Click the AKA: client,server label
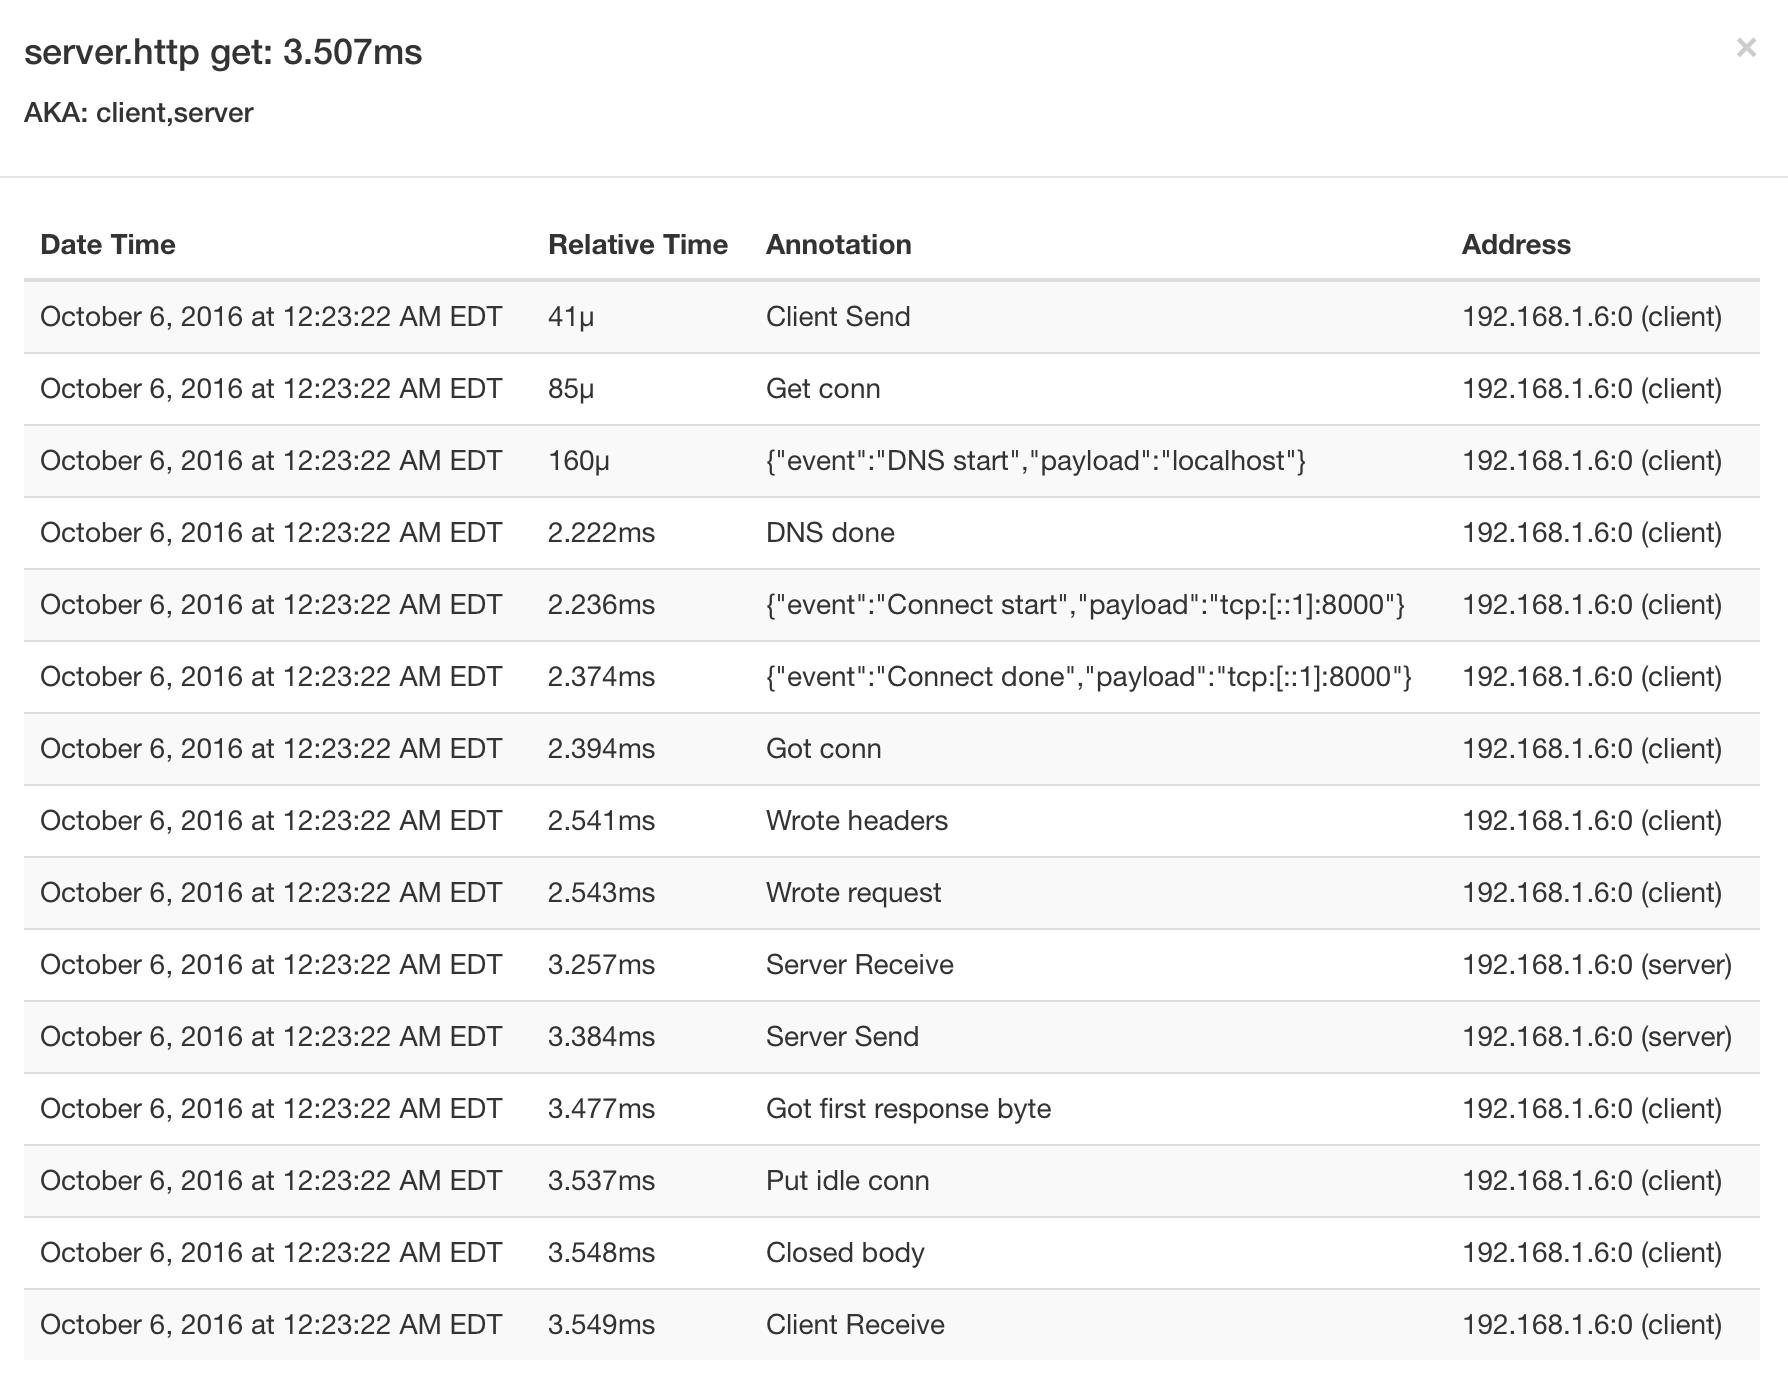The image size is (1788, 1380). 140,113
